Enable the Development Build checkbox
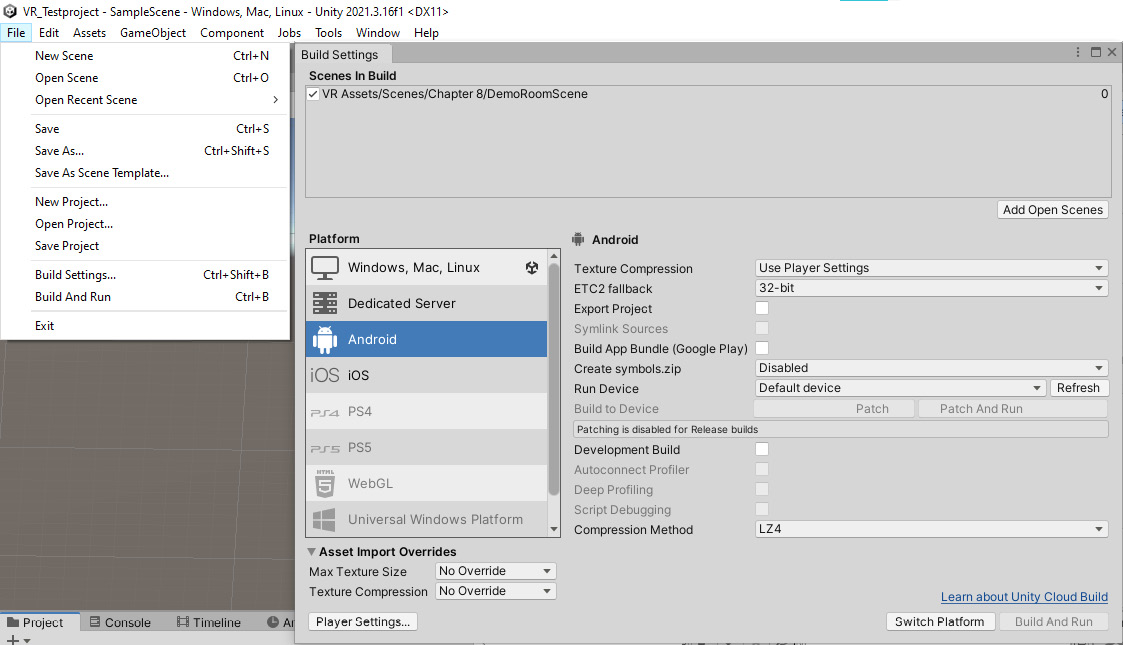 click(x=762, y=450)
